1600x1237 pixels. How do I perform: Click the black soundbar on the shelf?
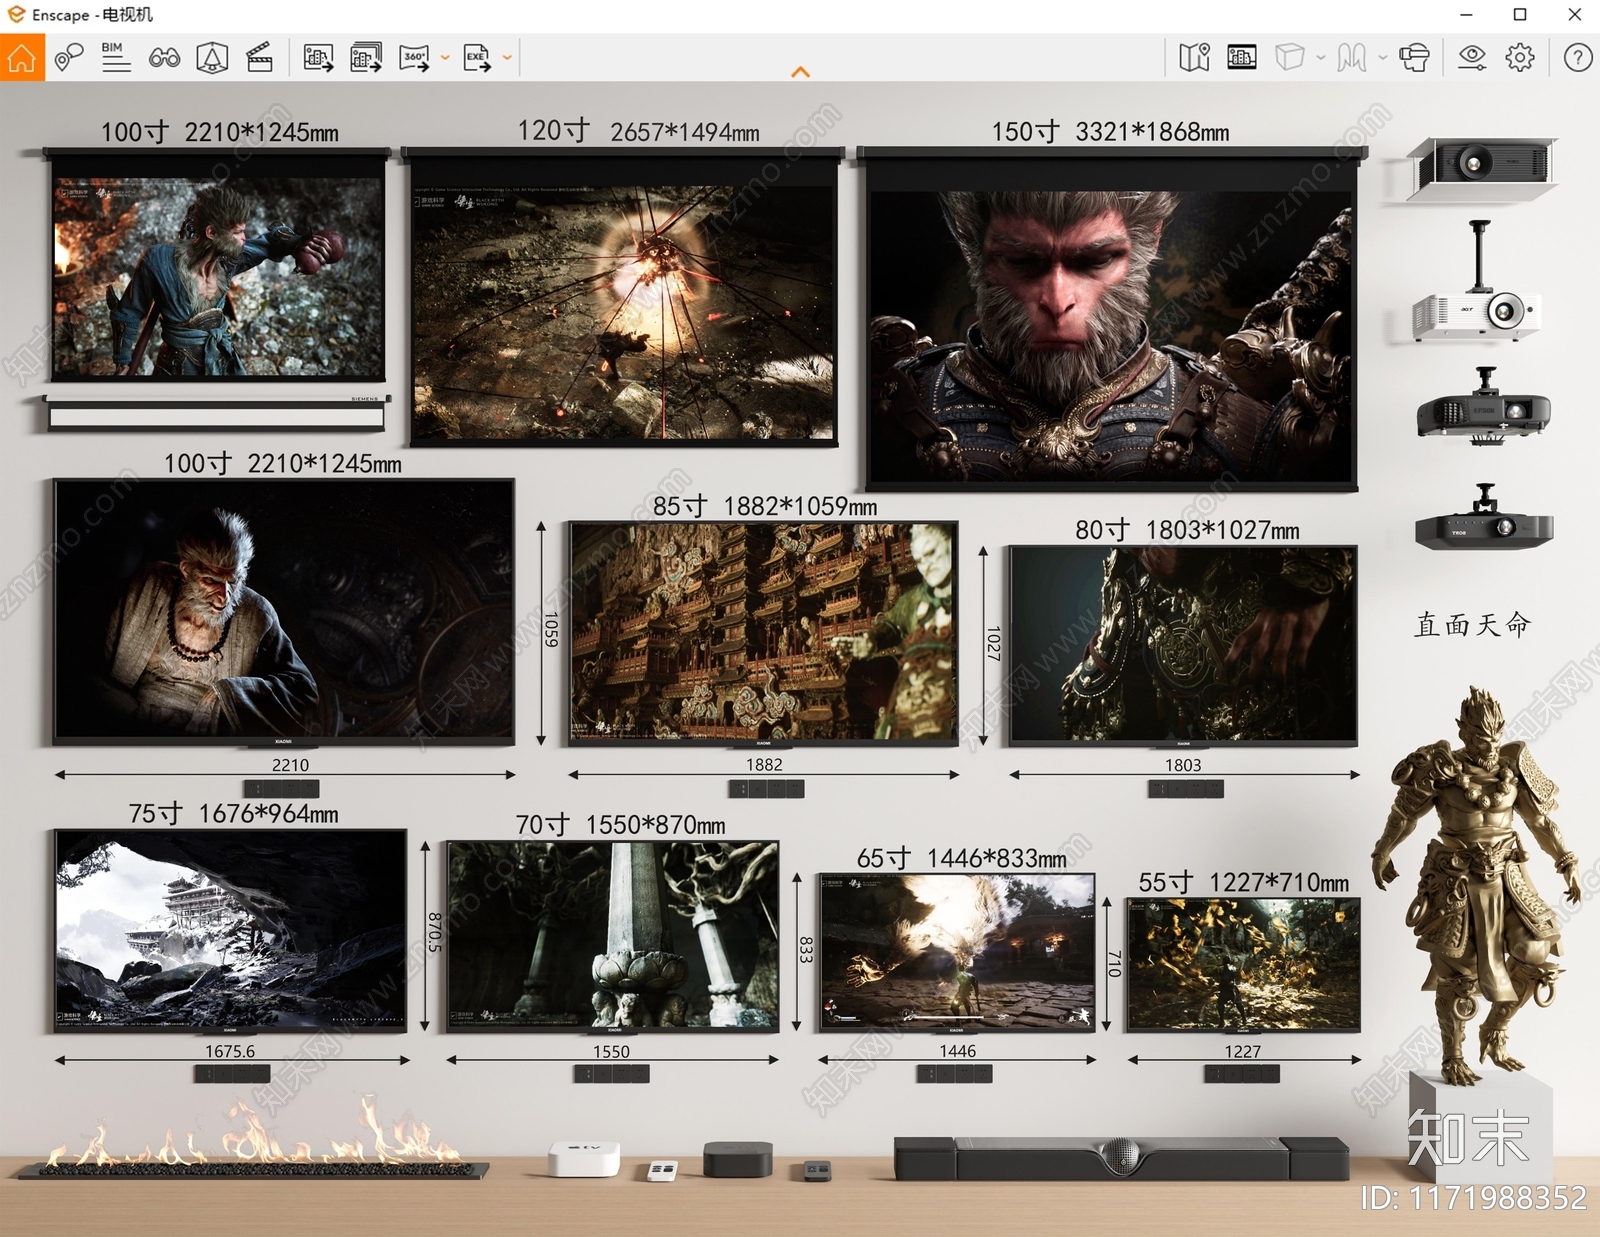tap(1121, 1158)
